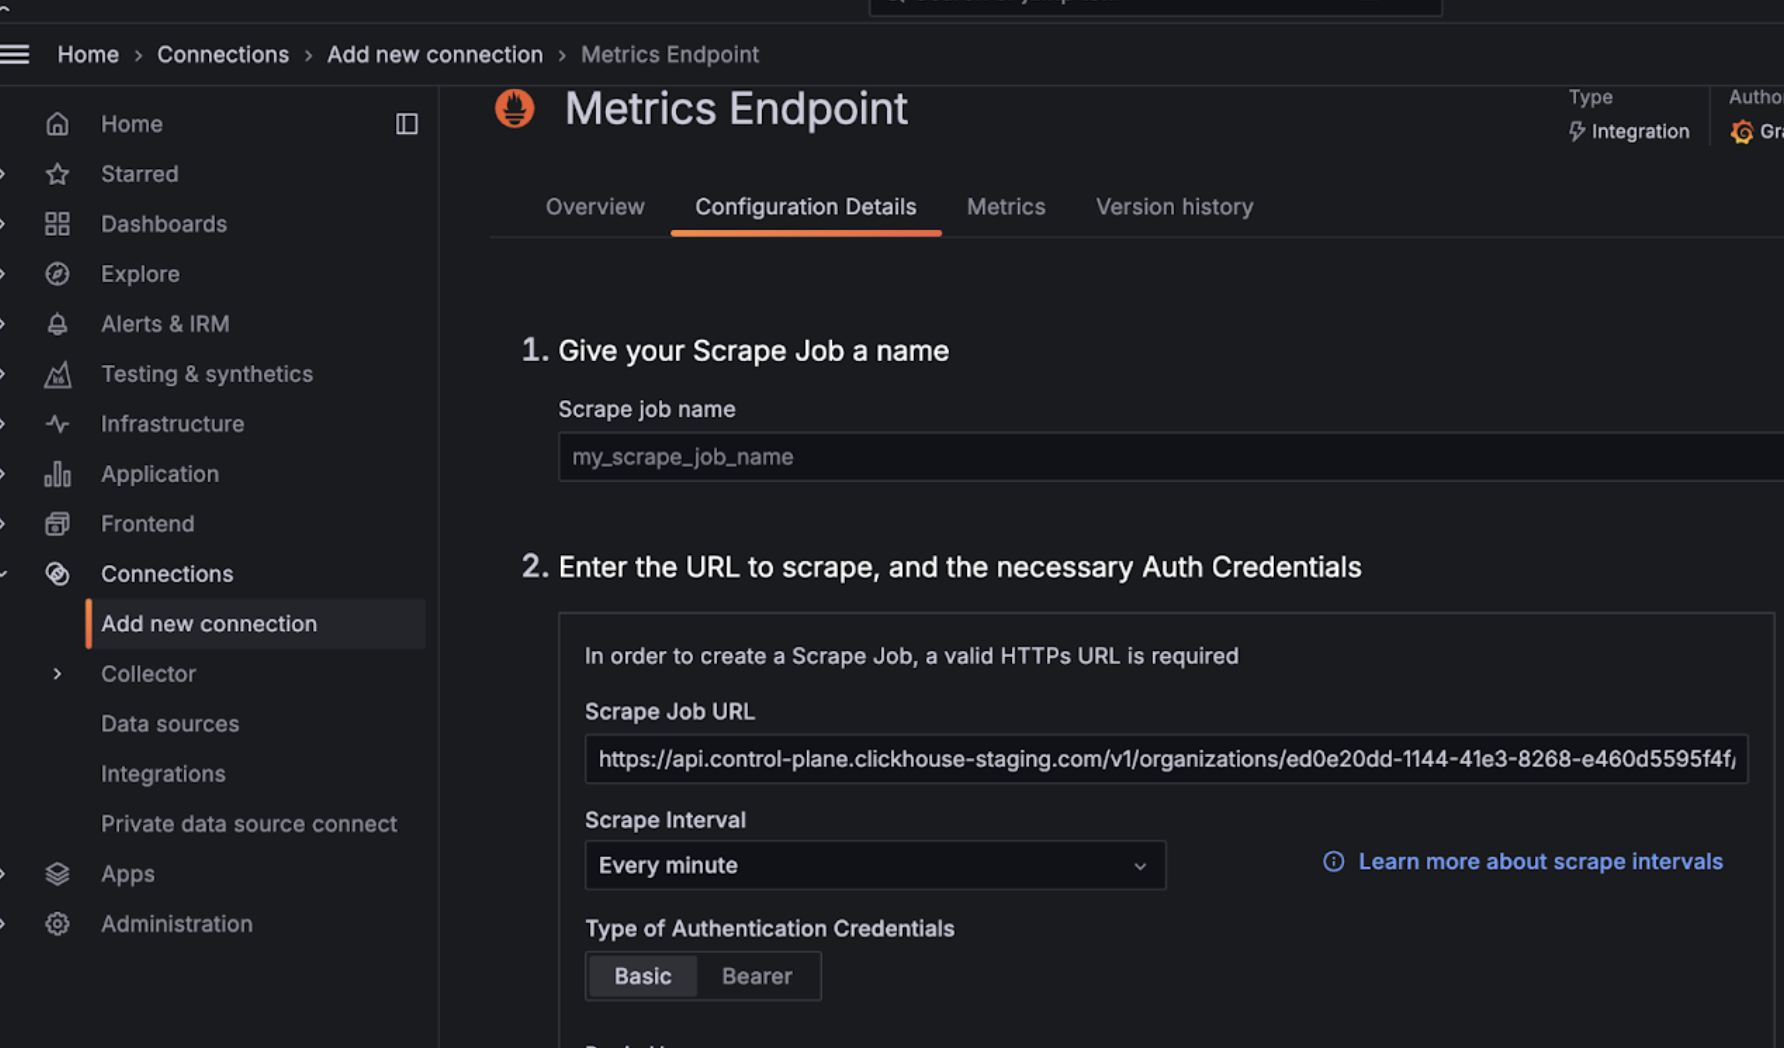Open Dashboards via the grid icon
Viewport: 1784px width, 1048px height.
click(57, 223)
